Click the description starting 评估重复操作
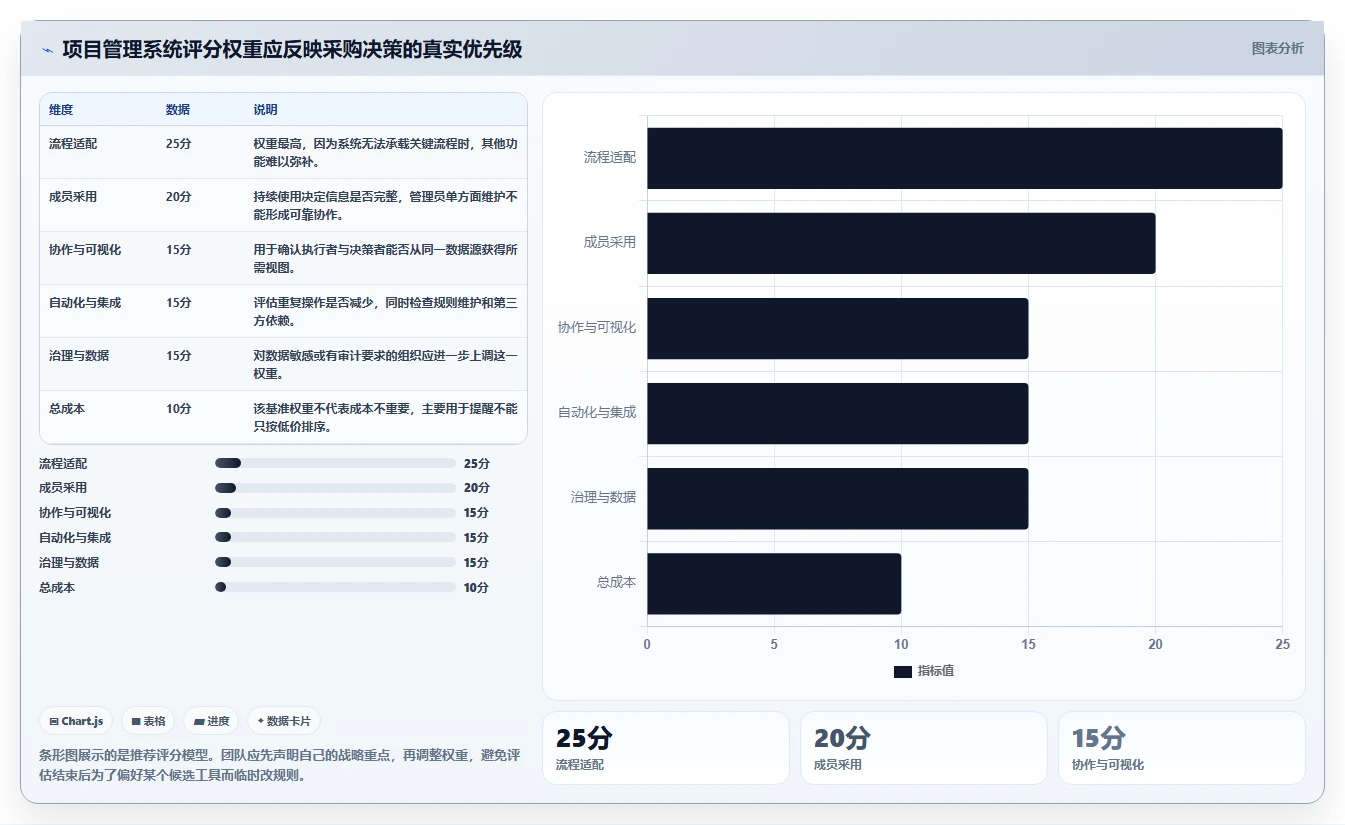This screenshot has height=825, width=1345. pos(385,311)
